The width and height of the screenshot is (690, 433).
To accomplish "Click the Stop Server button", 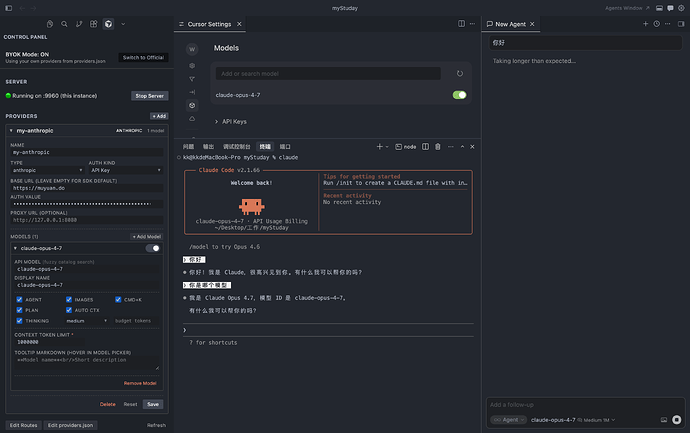I will pyautogui.click(x=150, y=96).
